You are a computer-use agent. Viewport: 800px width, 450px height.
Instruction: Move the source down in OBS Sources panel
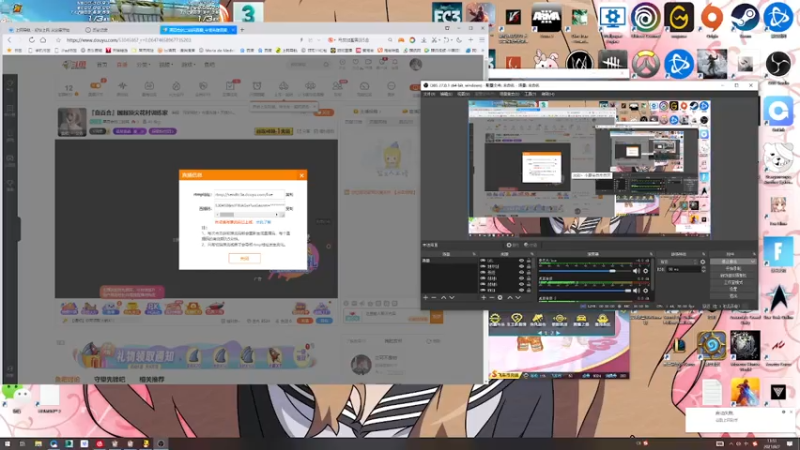tap(518, 297)
